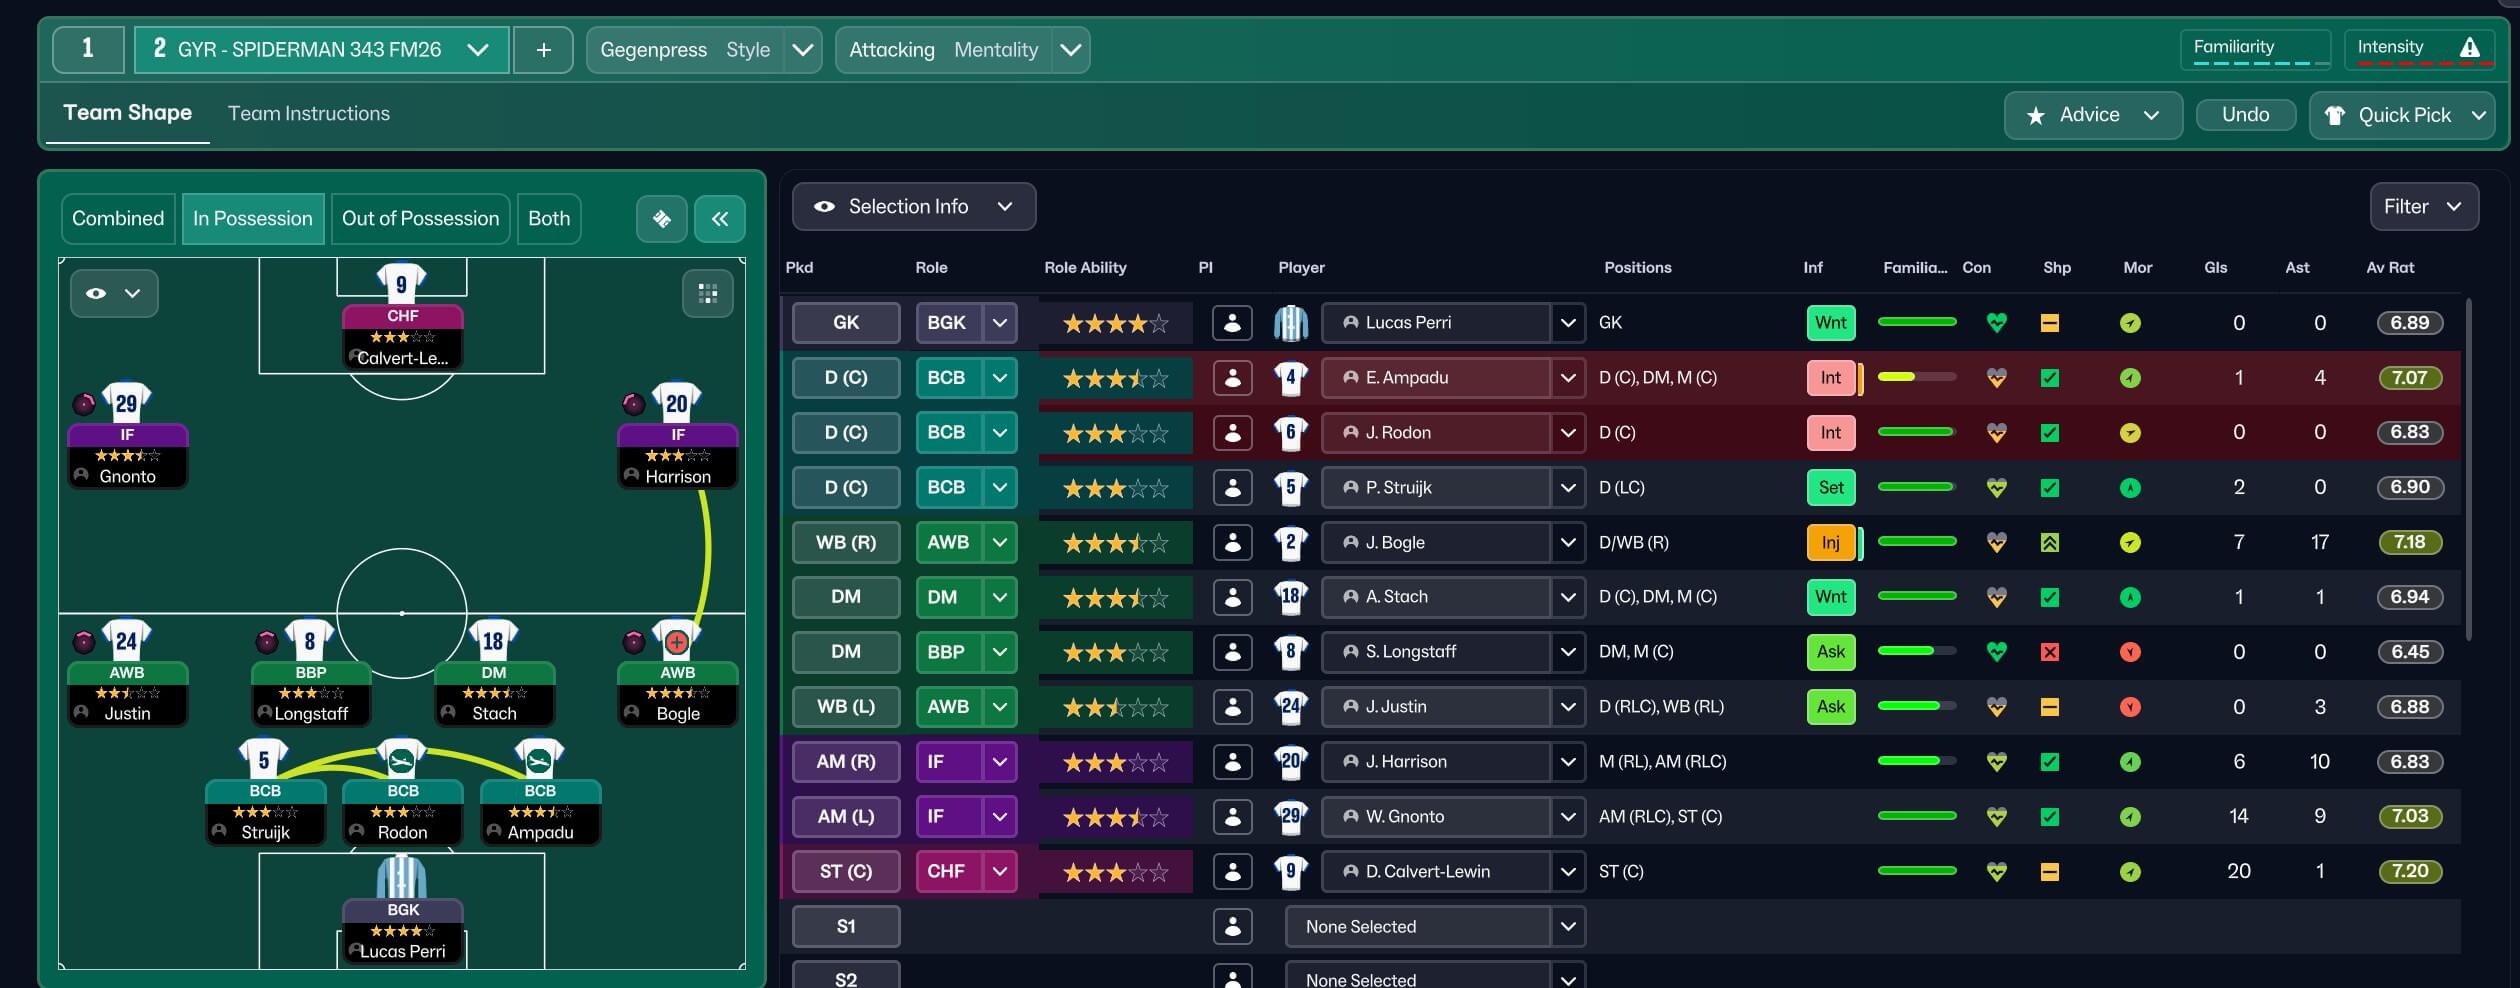Image resolution: width=2520 pixels, height=988 pixels.
Task: Open player instructions icon for Lucas Perri
Action: pyautogui.click(x=1232, y=323)
